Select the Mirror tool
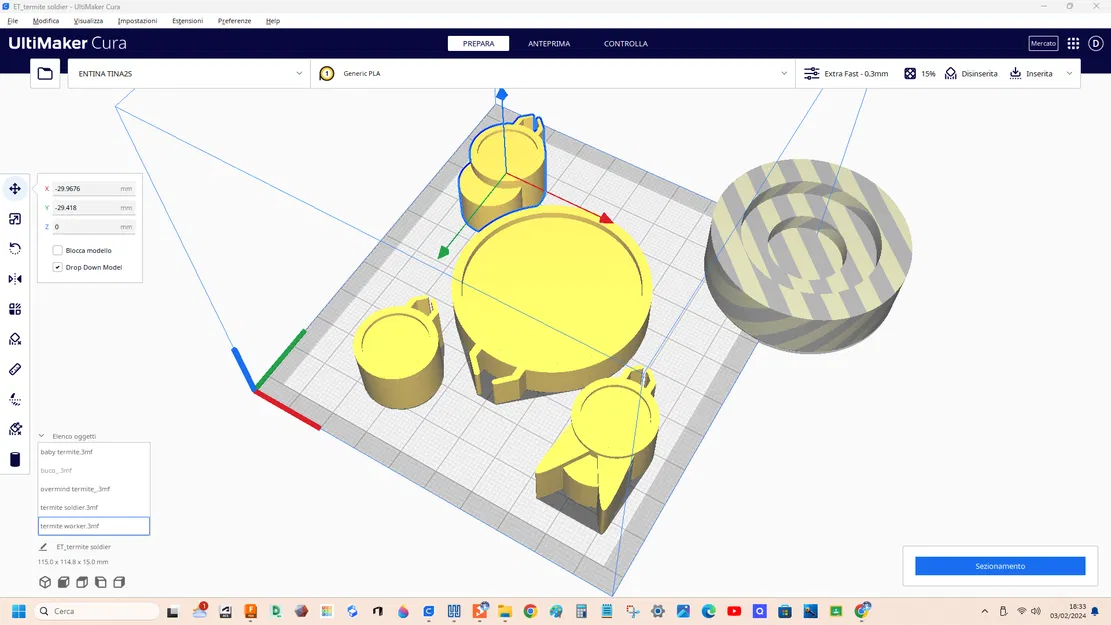Screen dimensions: 1111x625 (x=14, y=278)
